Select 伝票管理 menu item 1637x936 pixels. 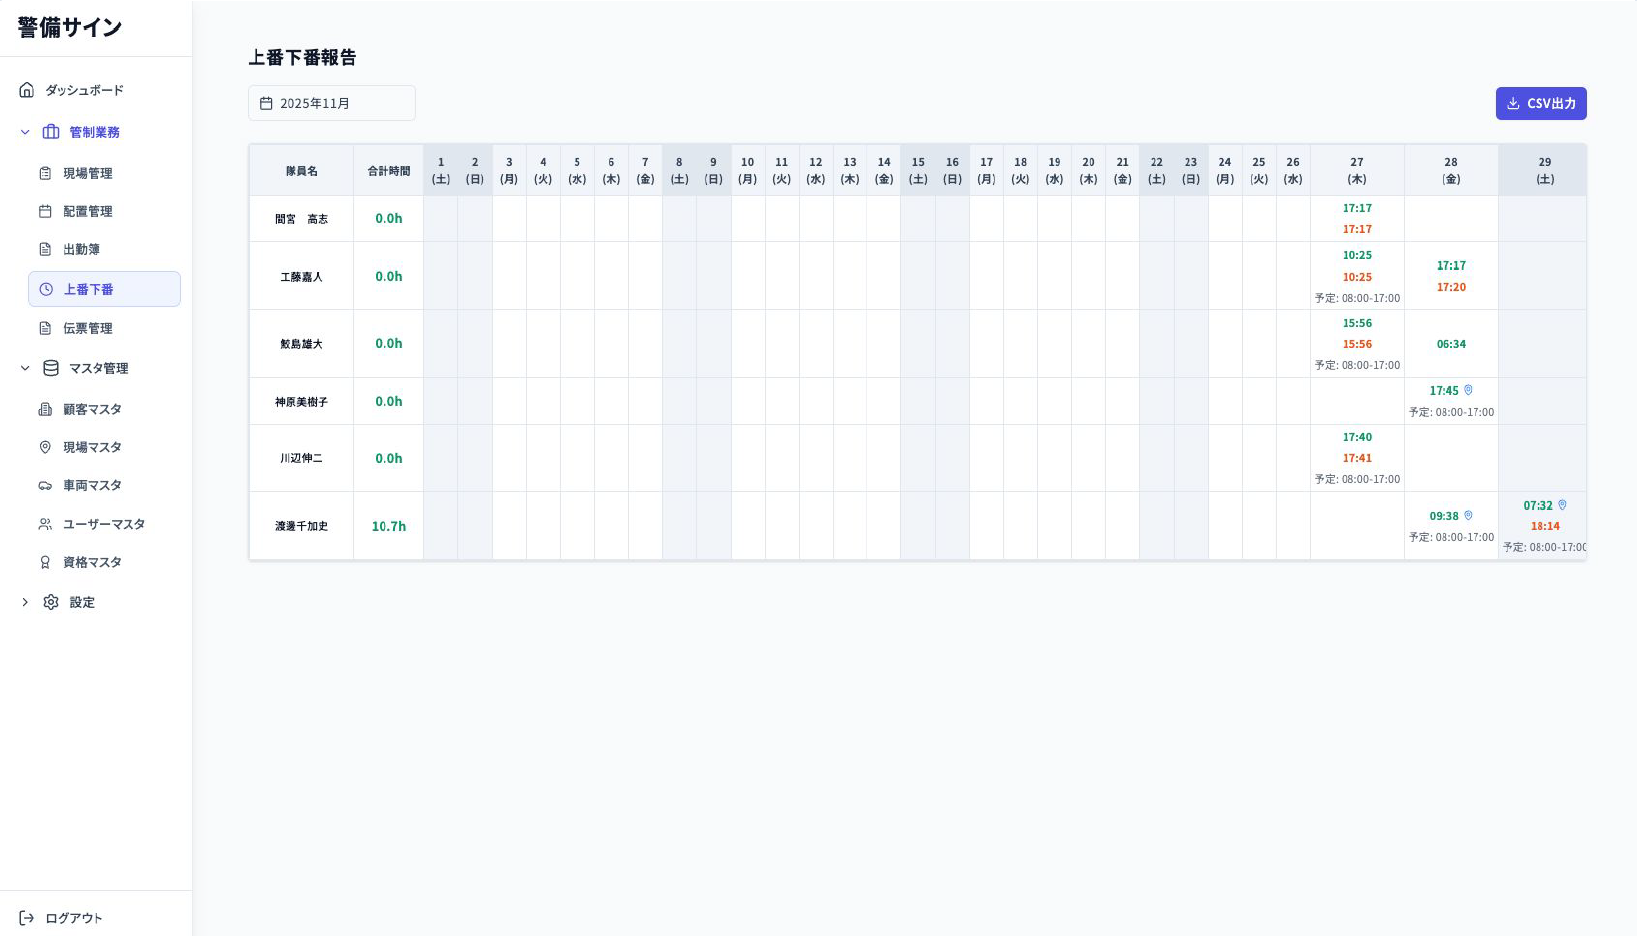coord(87,328)
